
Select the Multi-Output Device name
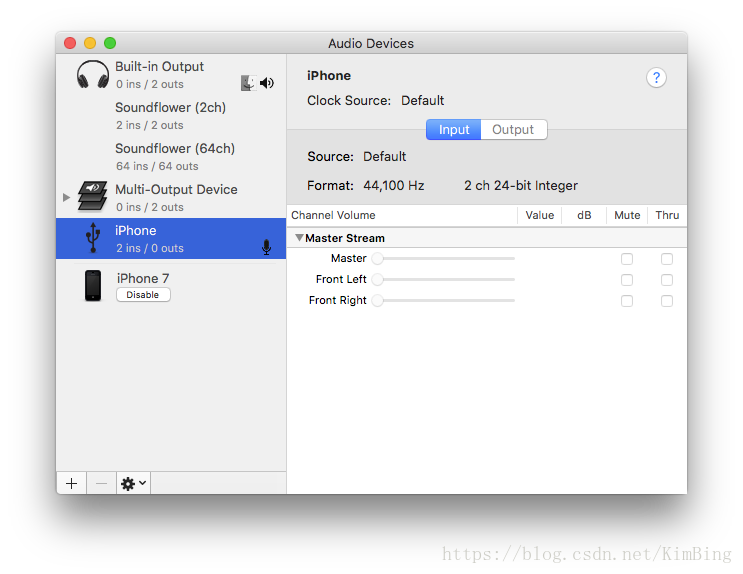pyautogui.click(x=176, y=189)
